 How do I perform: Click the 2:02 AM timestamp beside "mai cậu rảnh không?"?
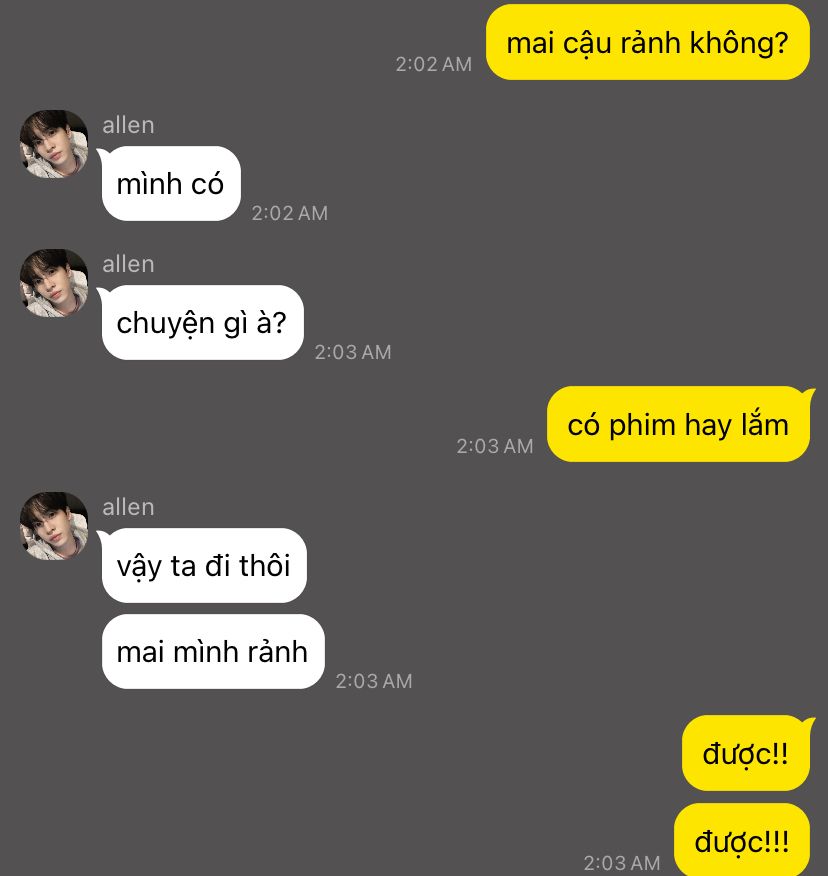tap(434, 64)
